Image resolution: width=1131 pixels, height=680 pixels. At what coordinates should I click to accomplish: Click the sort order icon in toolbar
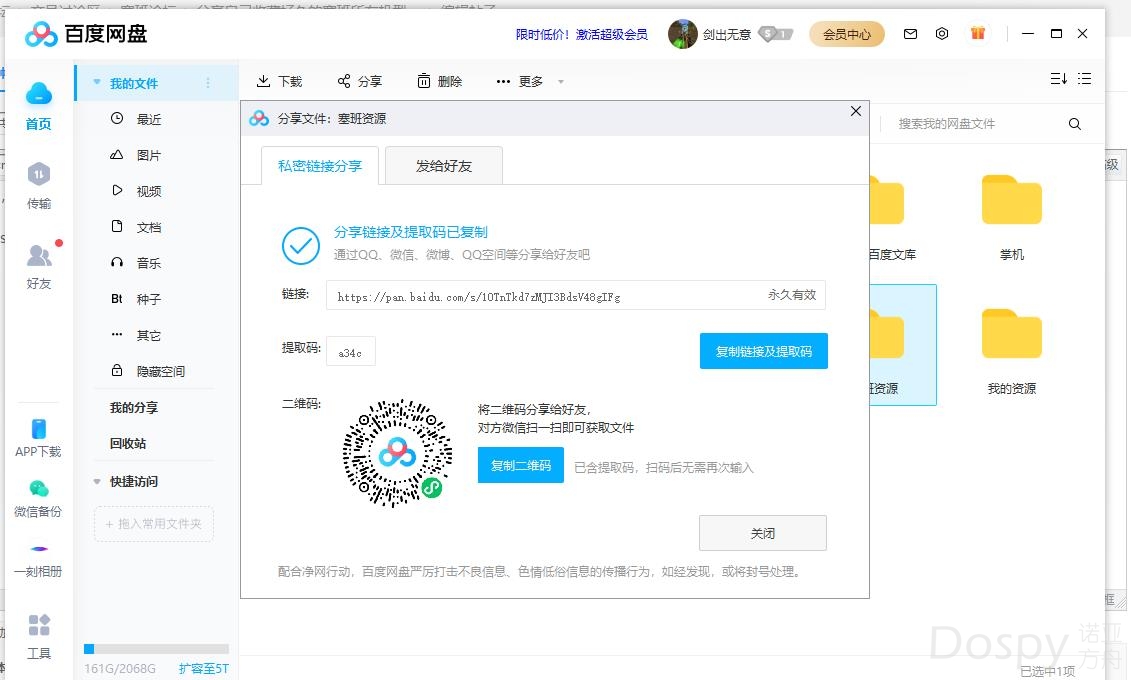click(x=1058, y=79)
